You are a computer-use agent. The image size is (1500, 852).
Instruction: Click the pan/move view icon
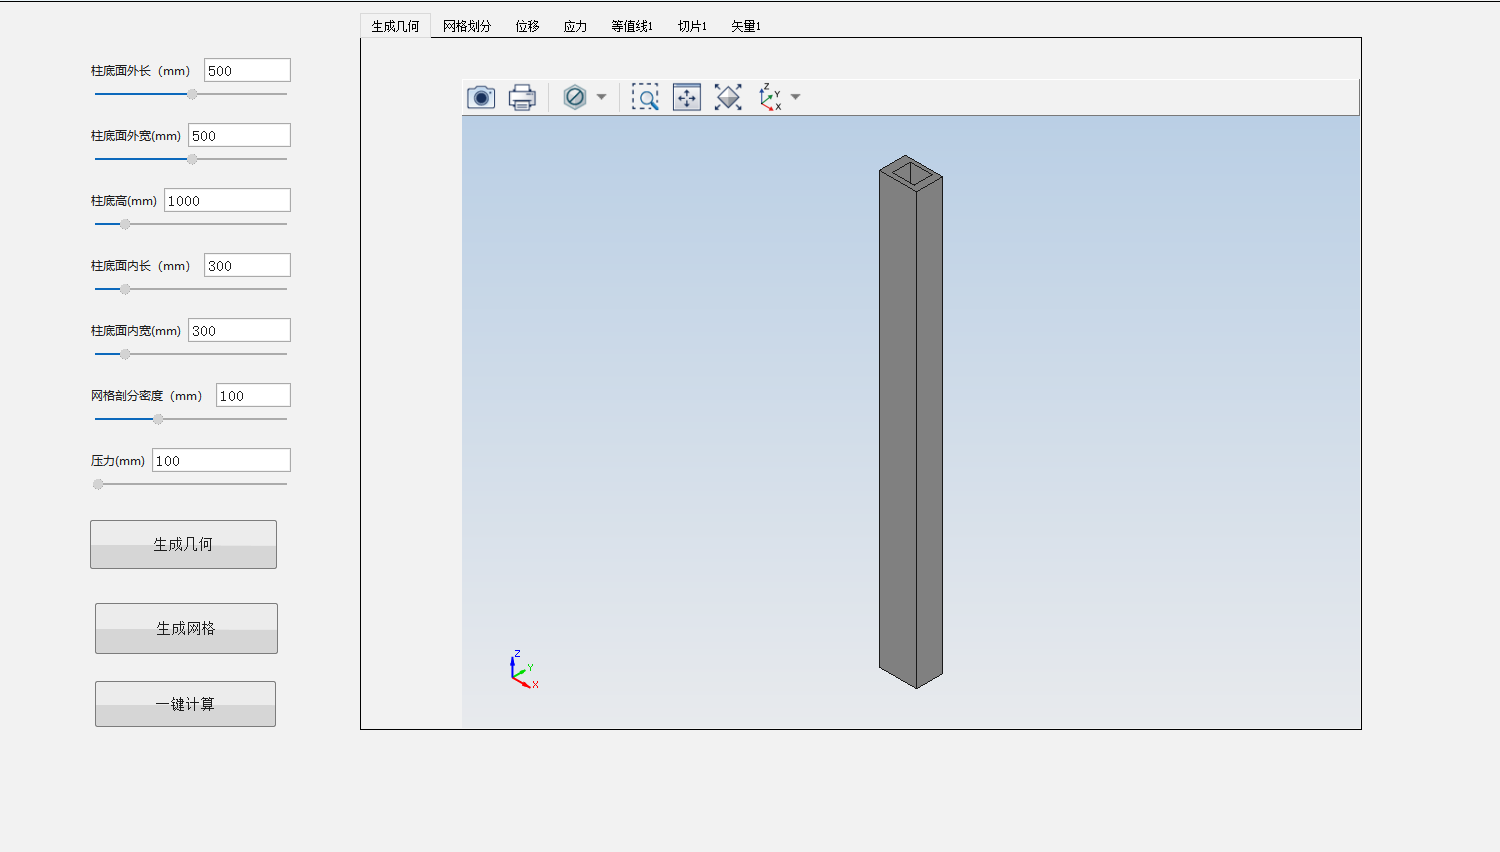(687, 97)
